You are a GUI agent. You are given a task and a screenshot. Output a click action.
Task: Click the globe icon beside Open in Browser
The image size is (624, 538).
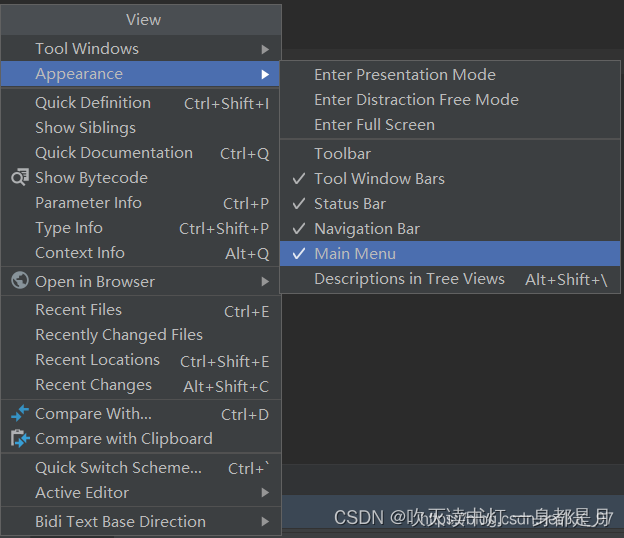[x=20, y=280]
